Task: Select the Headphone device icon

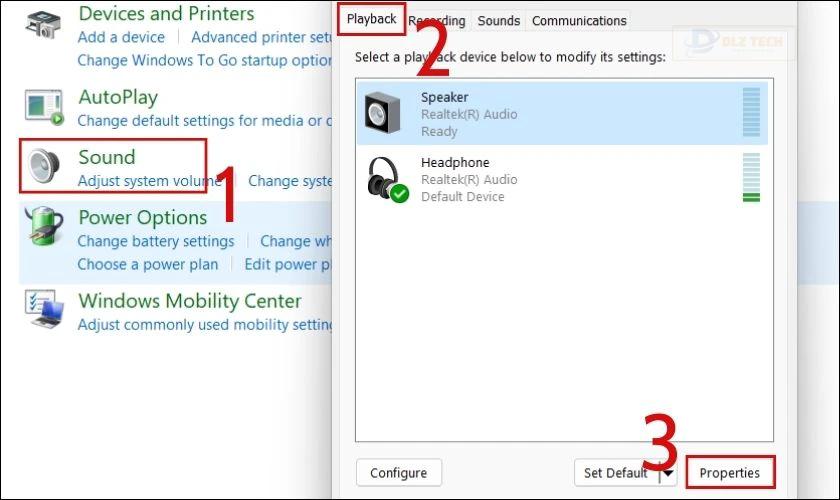Action: (x=387, y=179)
